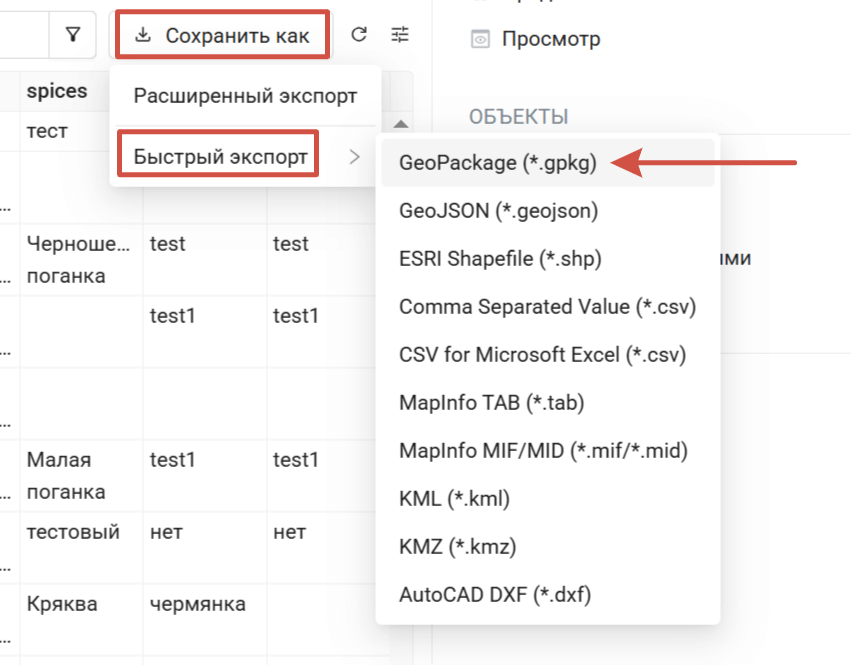Click the filter funnel icon
The width and height of the screenshot is (868, 665).
(73, 36)
